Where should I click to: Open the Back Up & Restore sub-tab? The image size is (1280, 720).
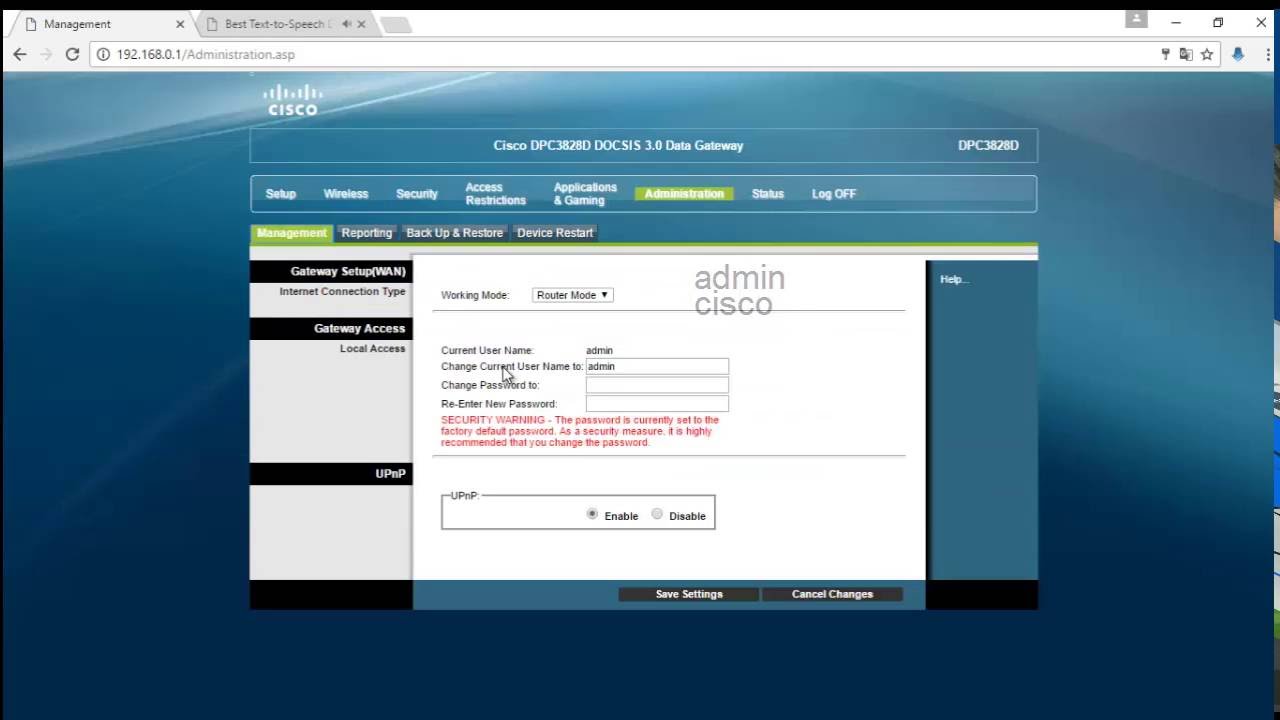tap(454, 233)
